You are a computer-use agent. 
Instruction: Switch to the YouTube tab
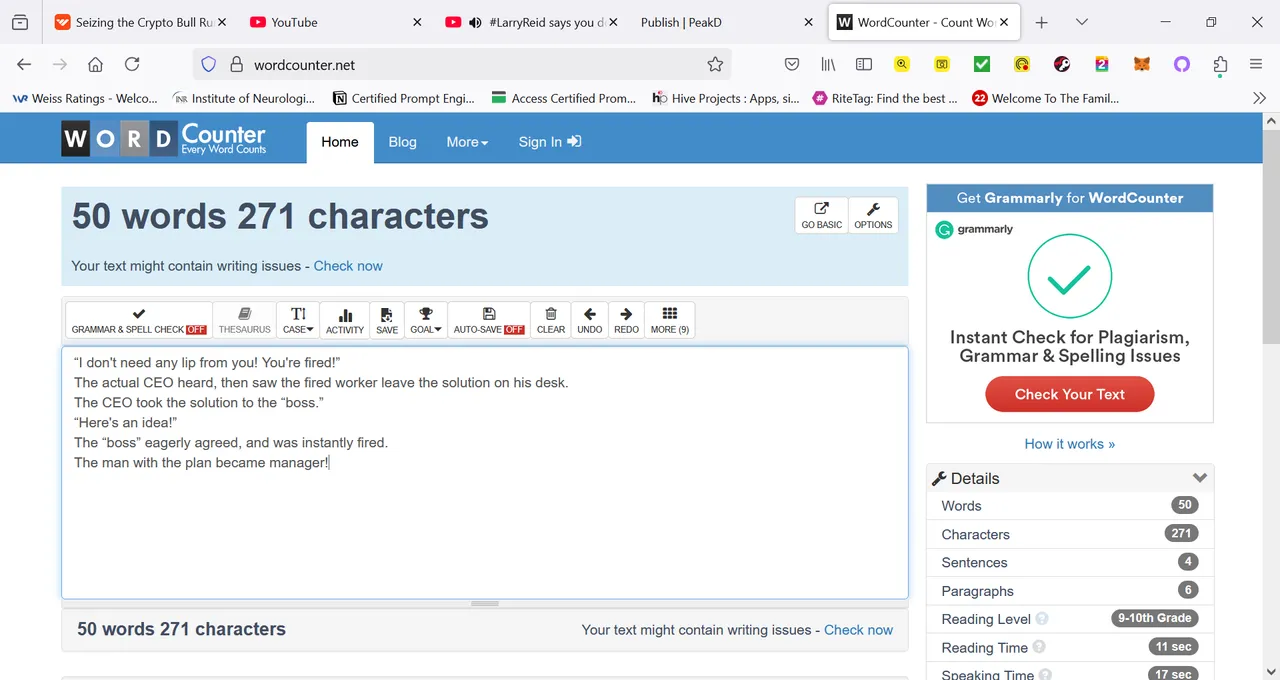pyautogui.click(x=335, y=22)
